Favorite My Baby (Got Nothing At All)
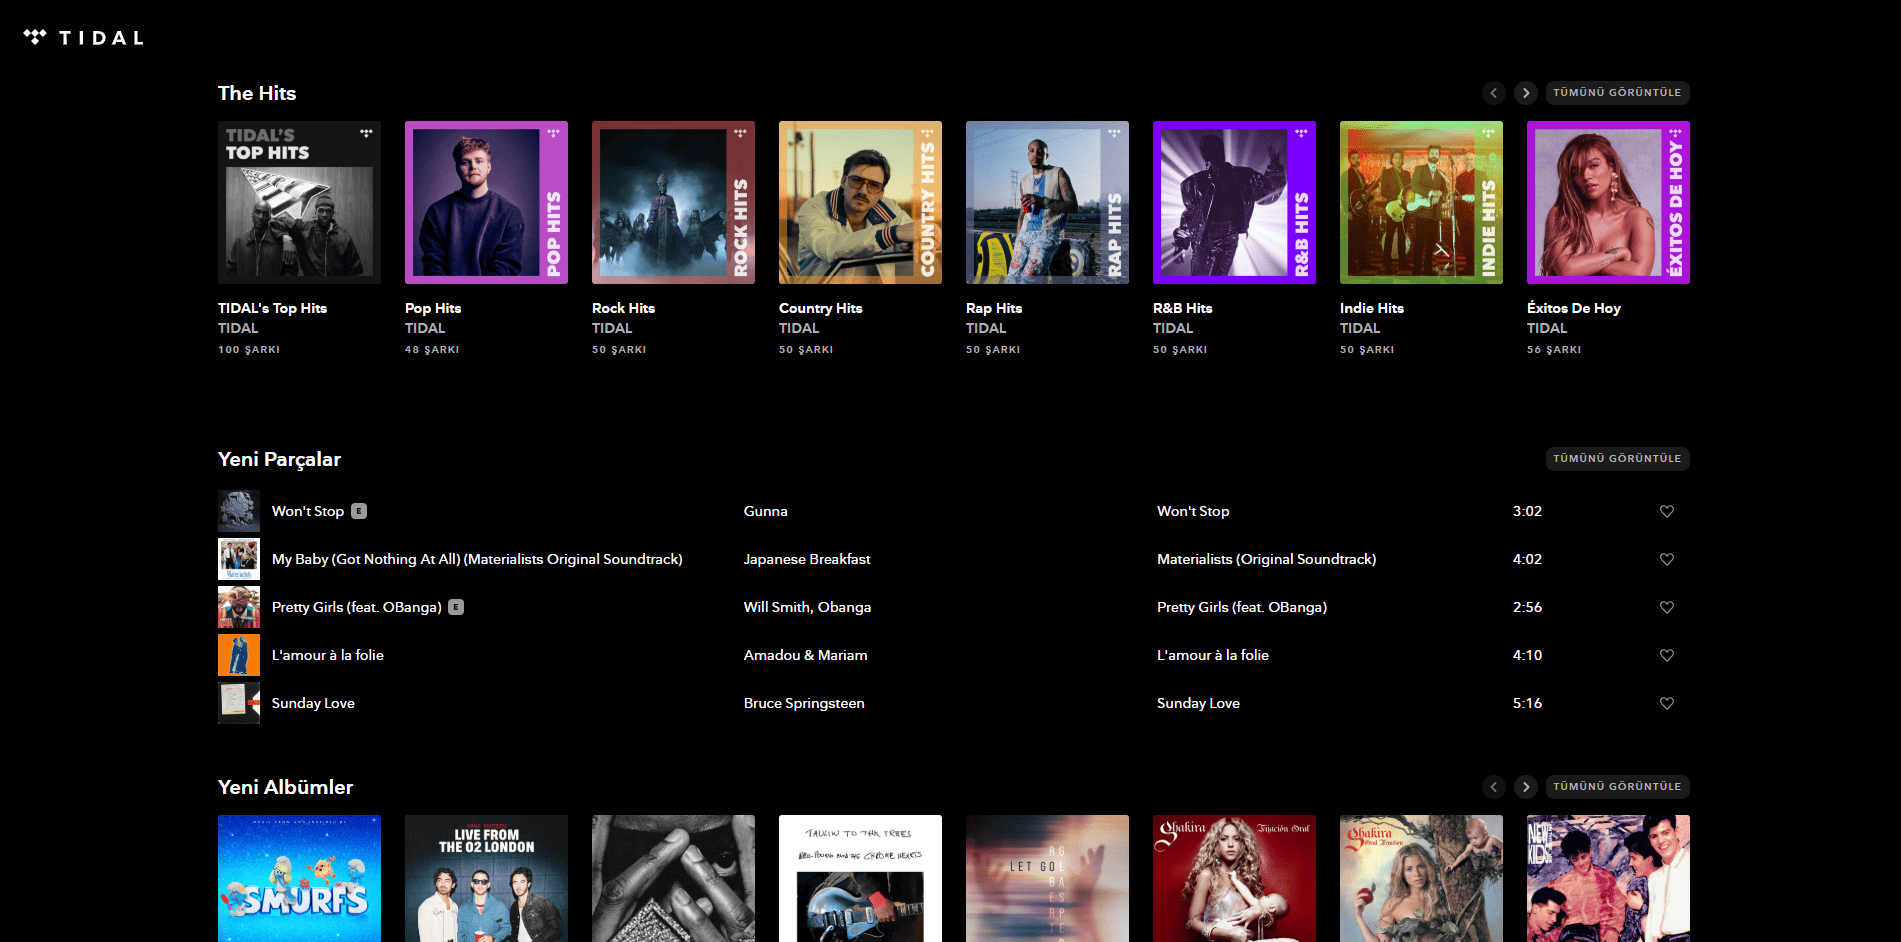1901x942 pixels. pyautogui.click(x=1667, y=559)
